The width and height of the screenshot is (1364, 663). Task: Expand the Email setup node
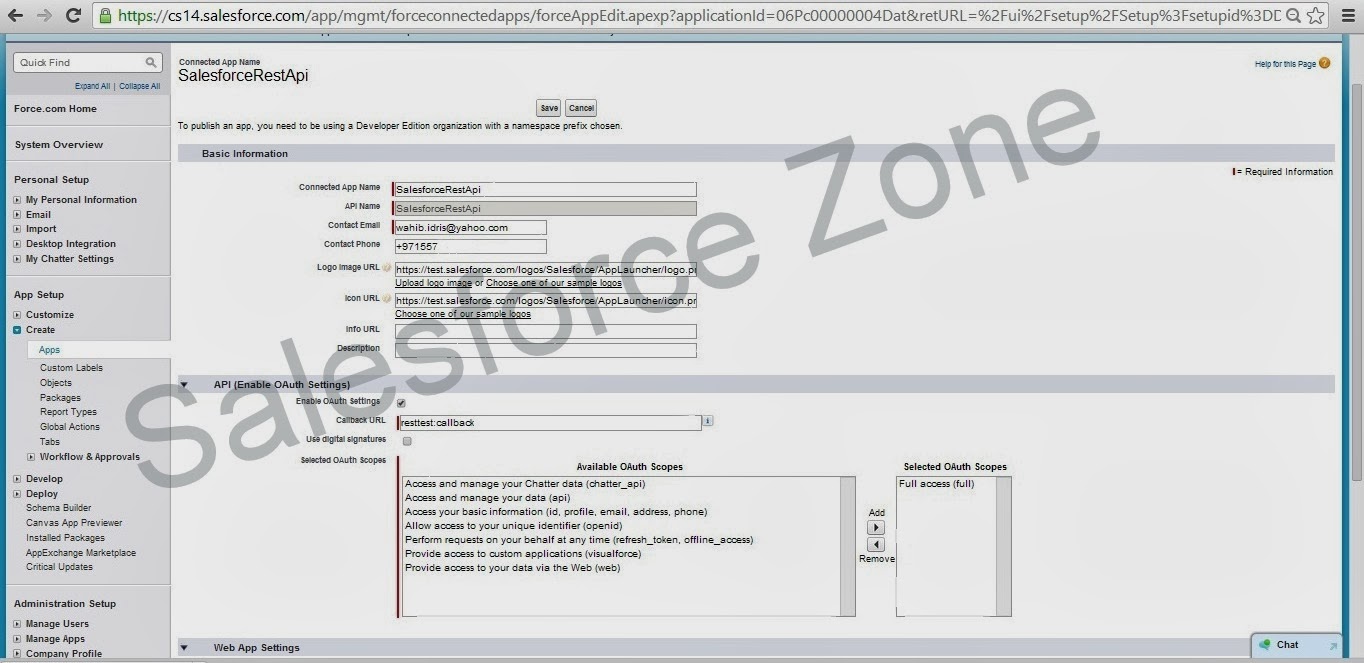tap(17, 215)
